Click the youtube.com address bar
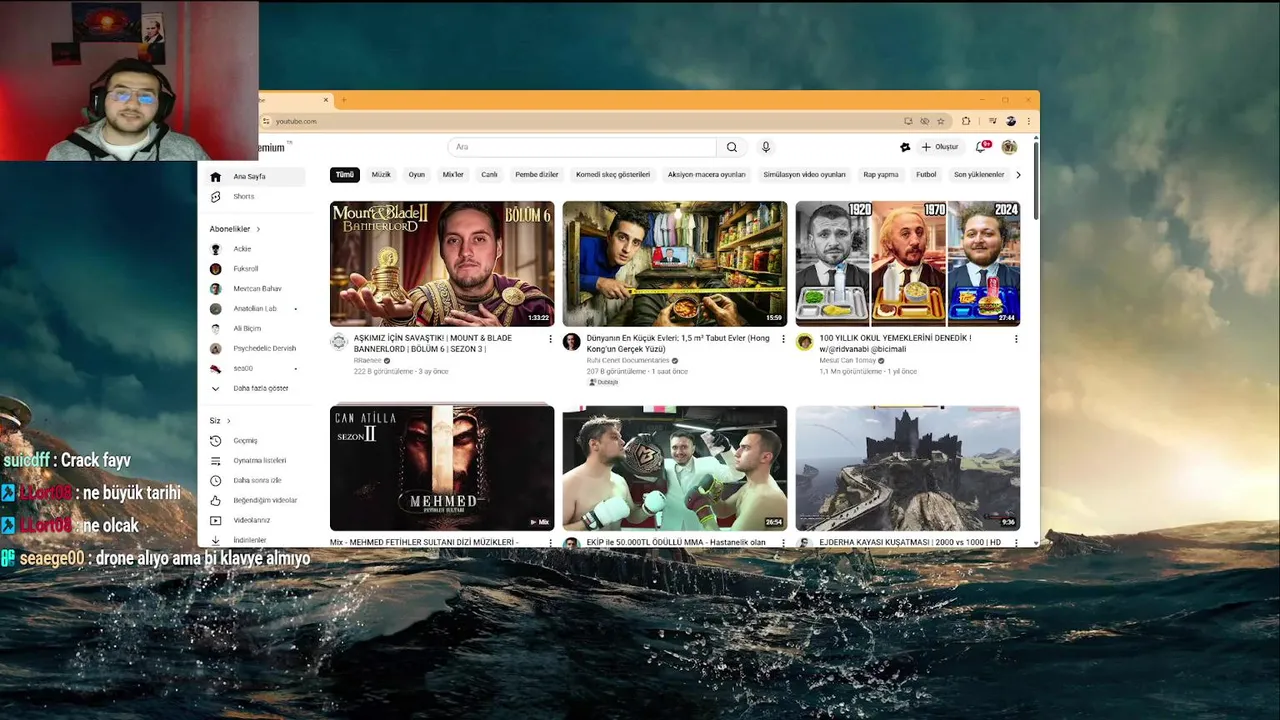The height and width of the screenshot is (720, 1280). (580, 121)
